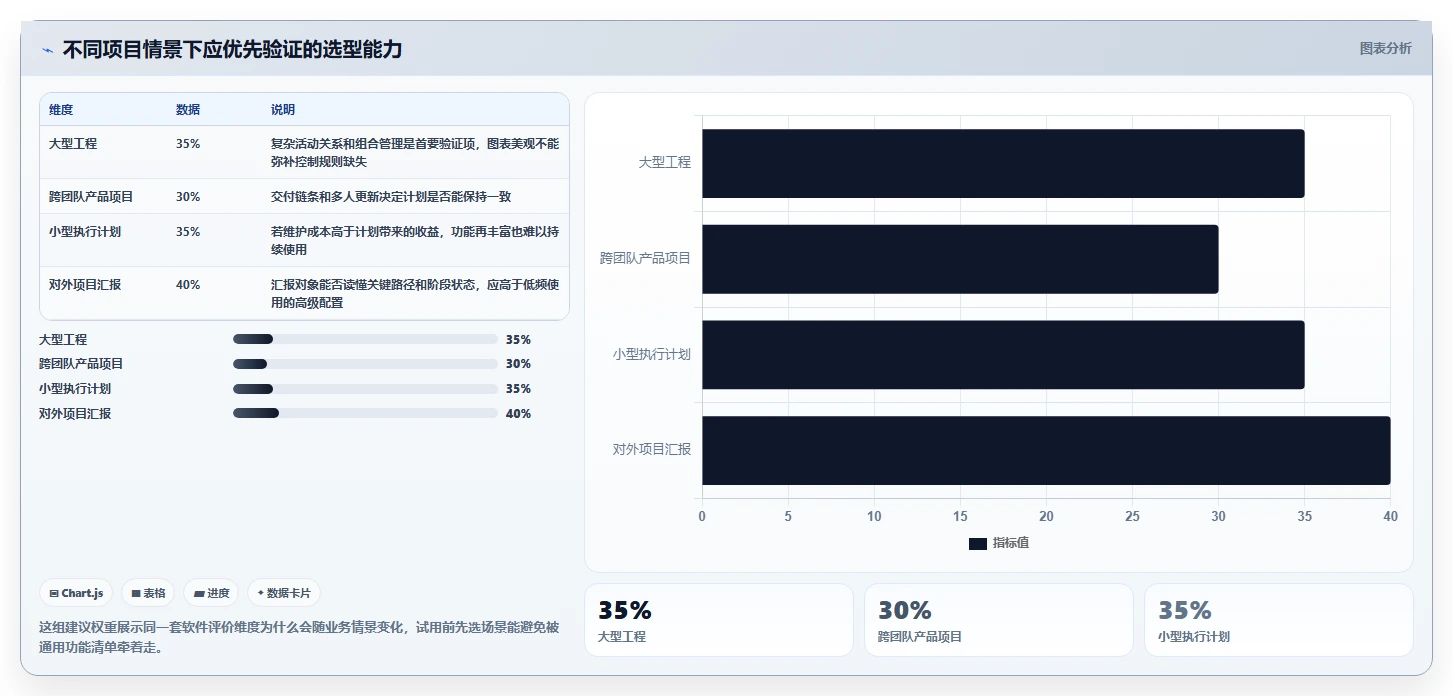Click the x-axis tick 25
Image resolution: width=1453 pixels, height=696 pixels.
click(1132, 517)
